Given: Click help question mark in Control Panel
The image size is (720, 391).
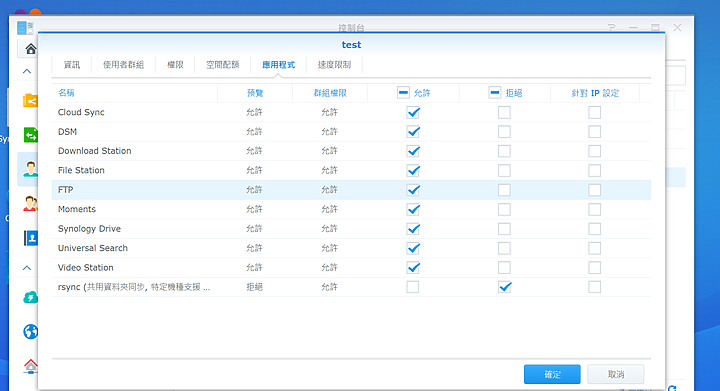Looking at the screenshot, I should [611, 28].
